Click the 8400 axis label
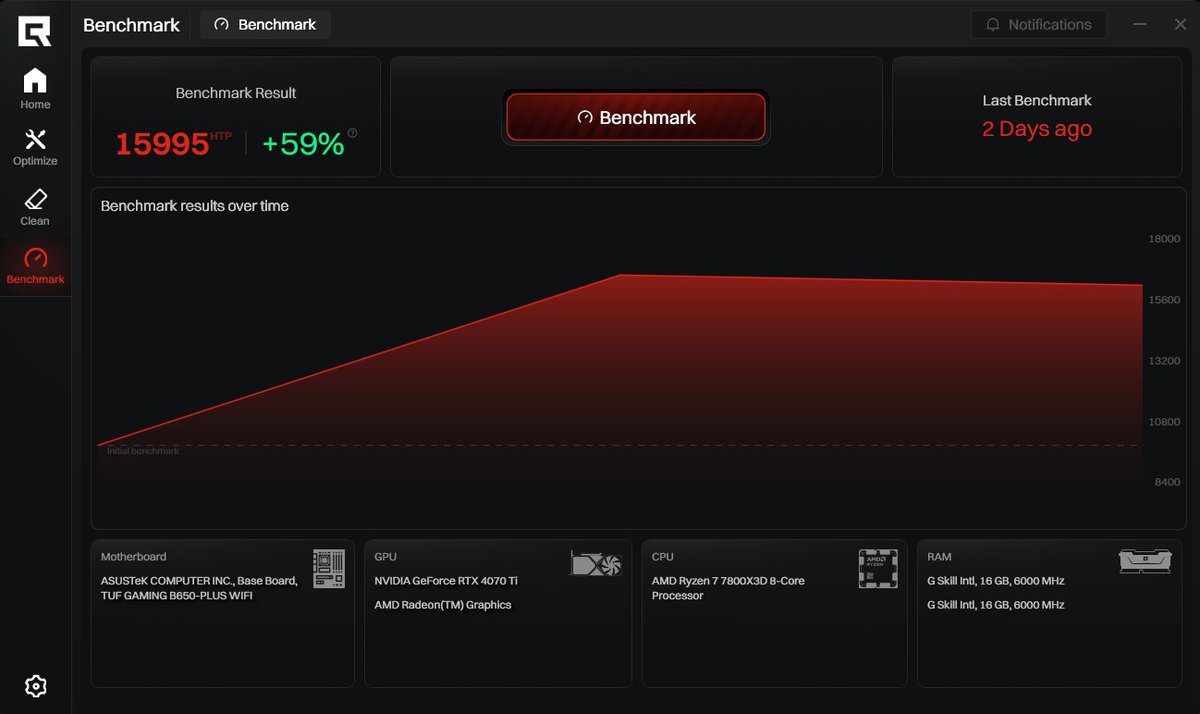The width and height of the screenshot is (1200, 714). [1167, 482]
